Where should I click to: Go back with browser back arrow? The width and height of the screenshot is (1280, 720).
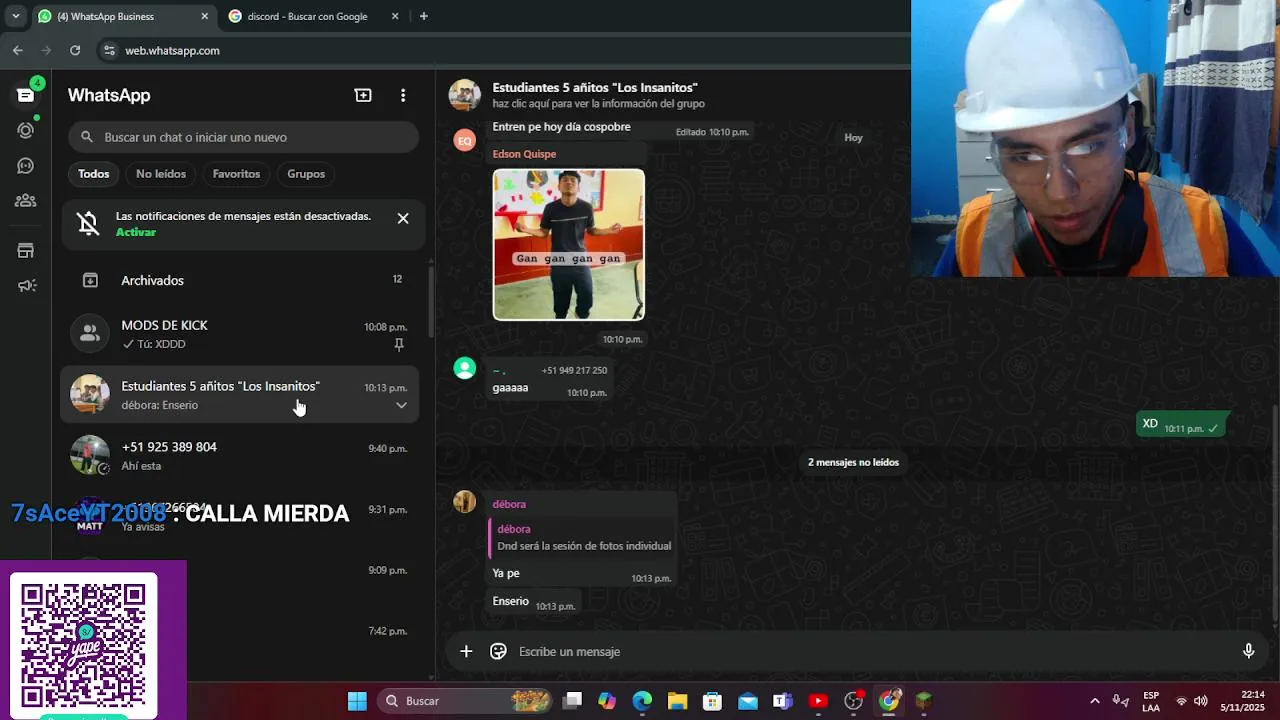pos(18,50)
